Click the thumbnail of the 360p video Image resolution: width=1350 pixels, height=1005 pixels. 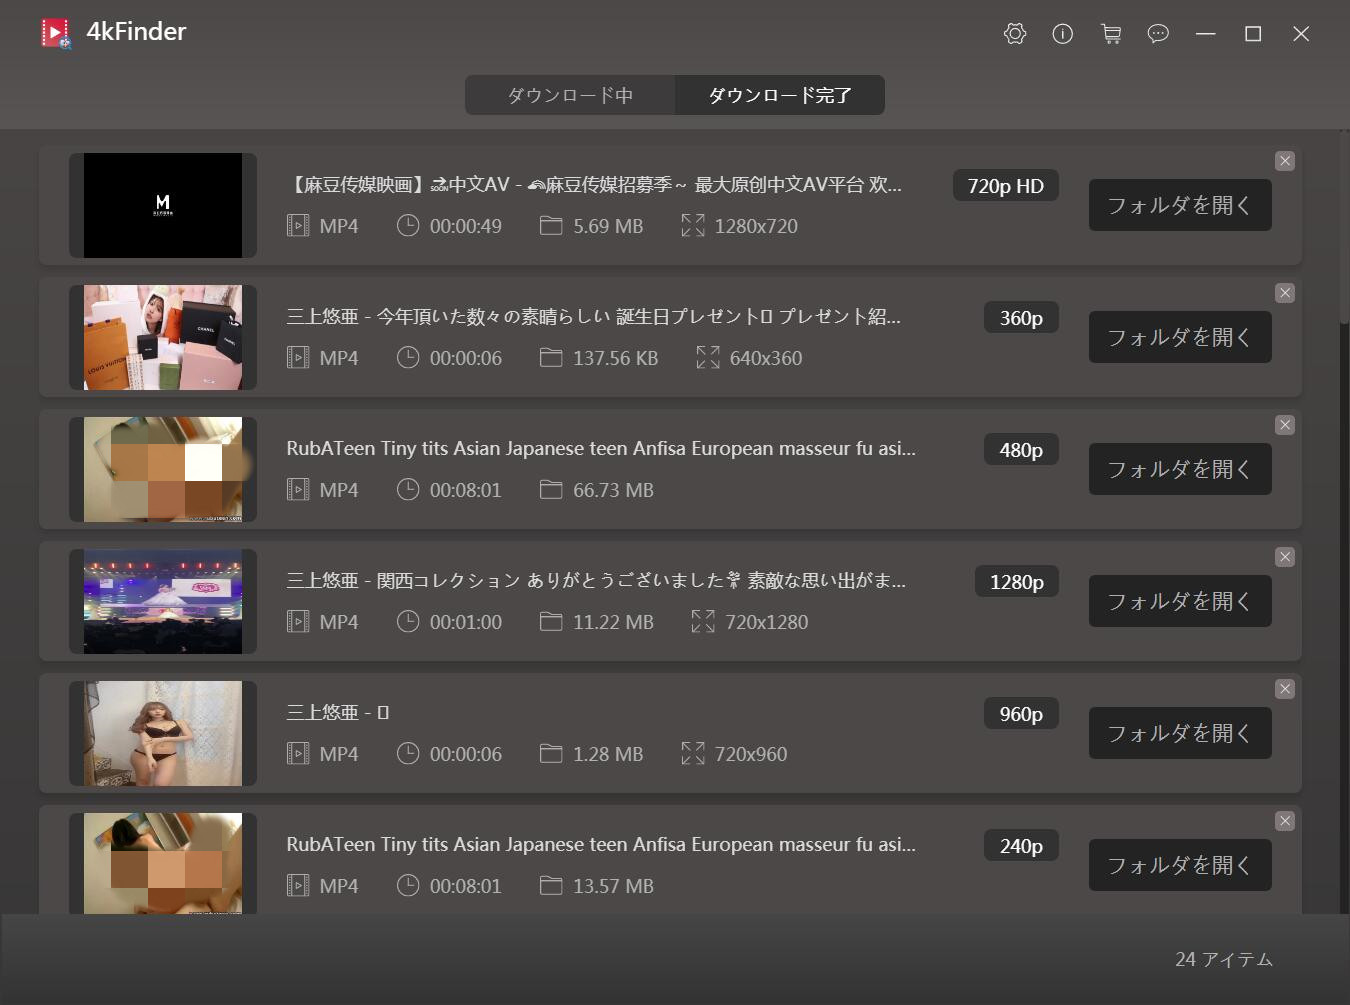coord(163,337)
